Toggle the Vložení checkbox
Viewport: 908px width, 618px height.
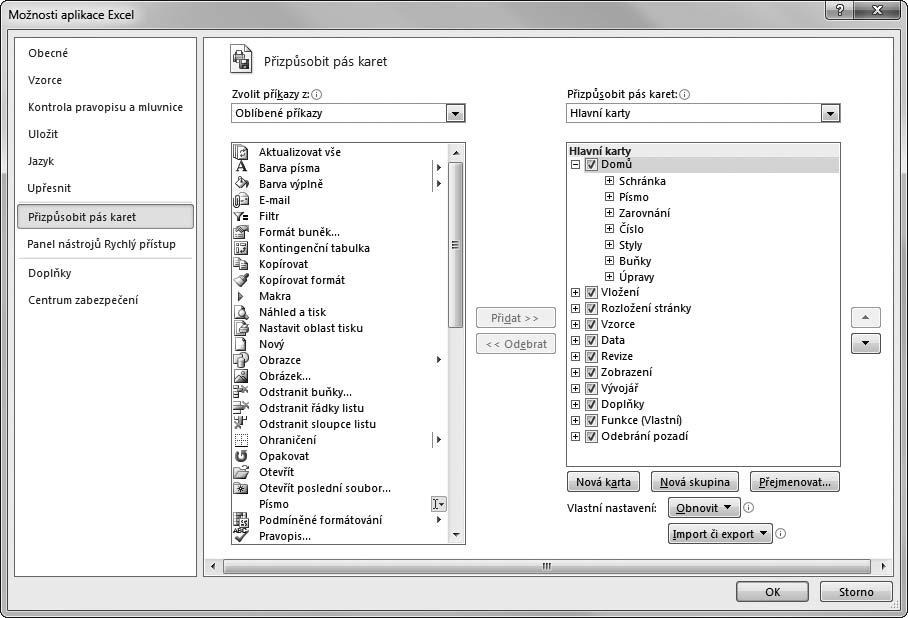[591, 292]
